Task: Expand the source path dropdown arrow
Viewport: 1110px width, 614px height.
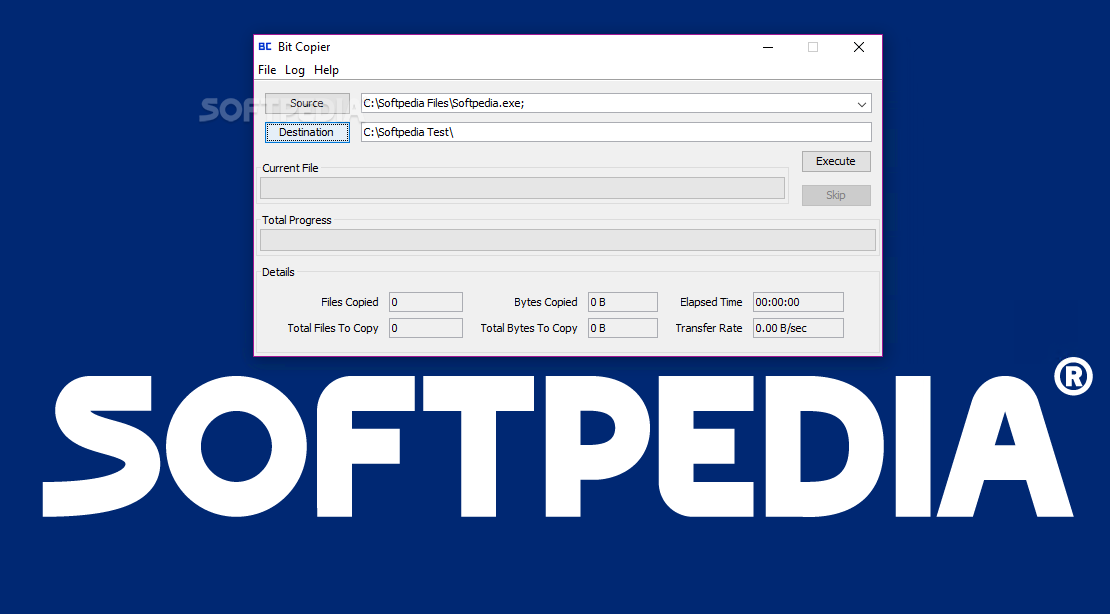Action: point(862,104)
